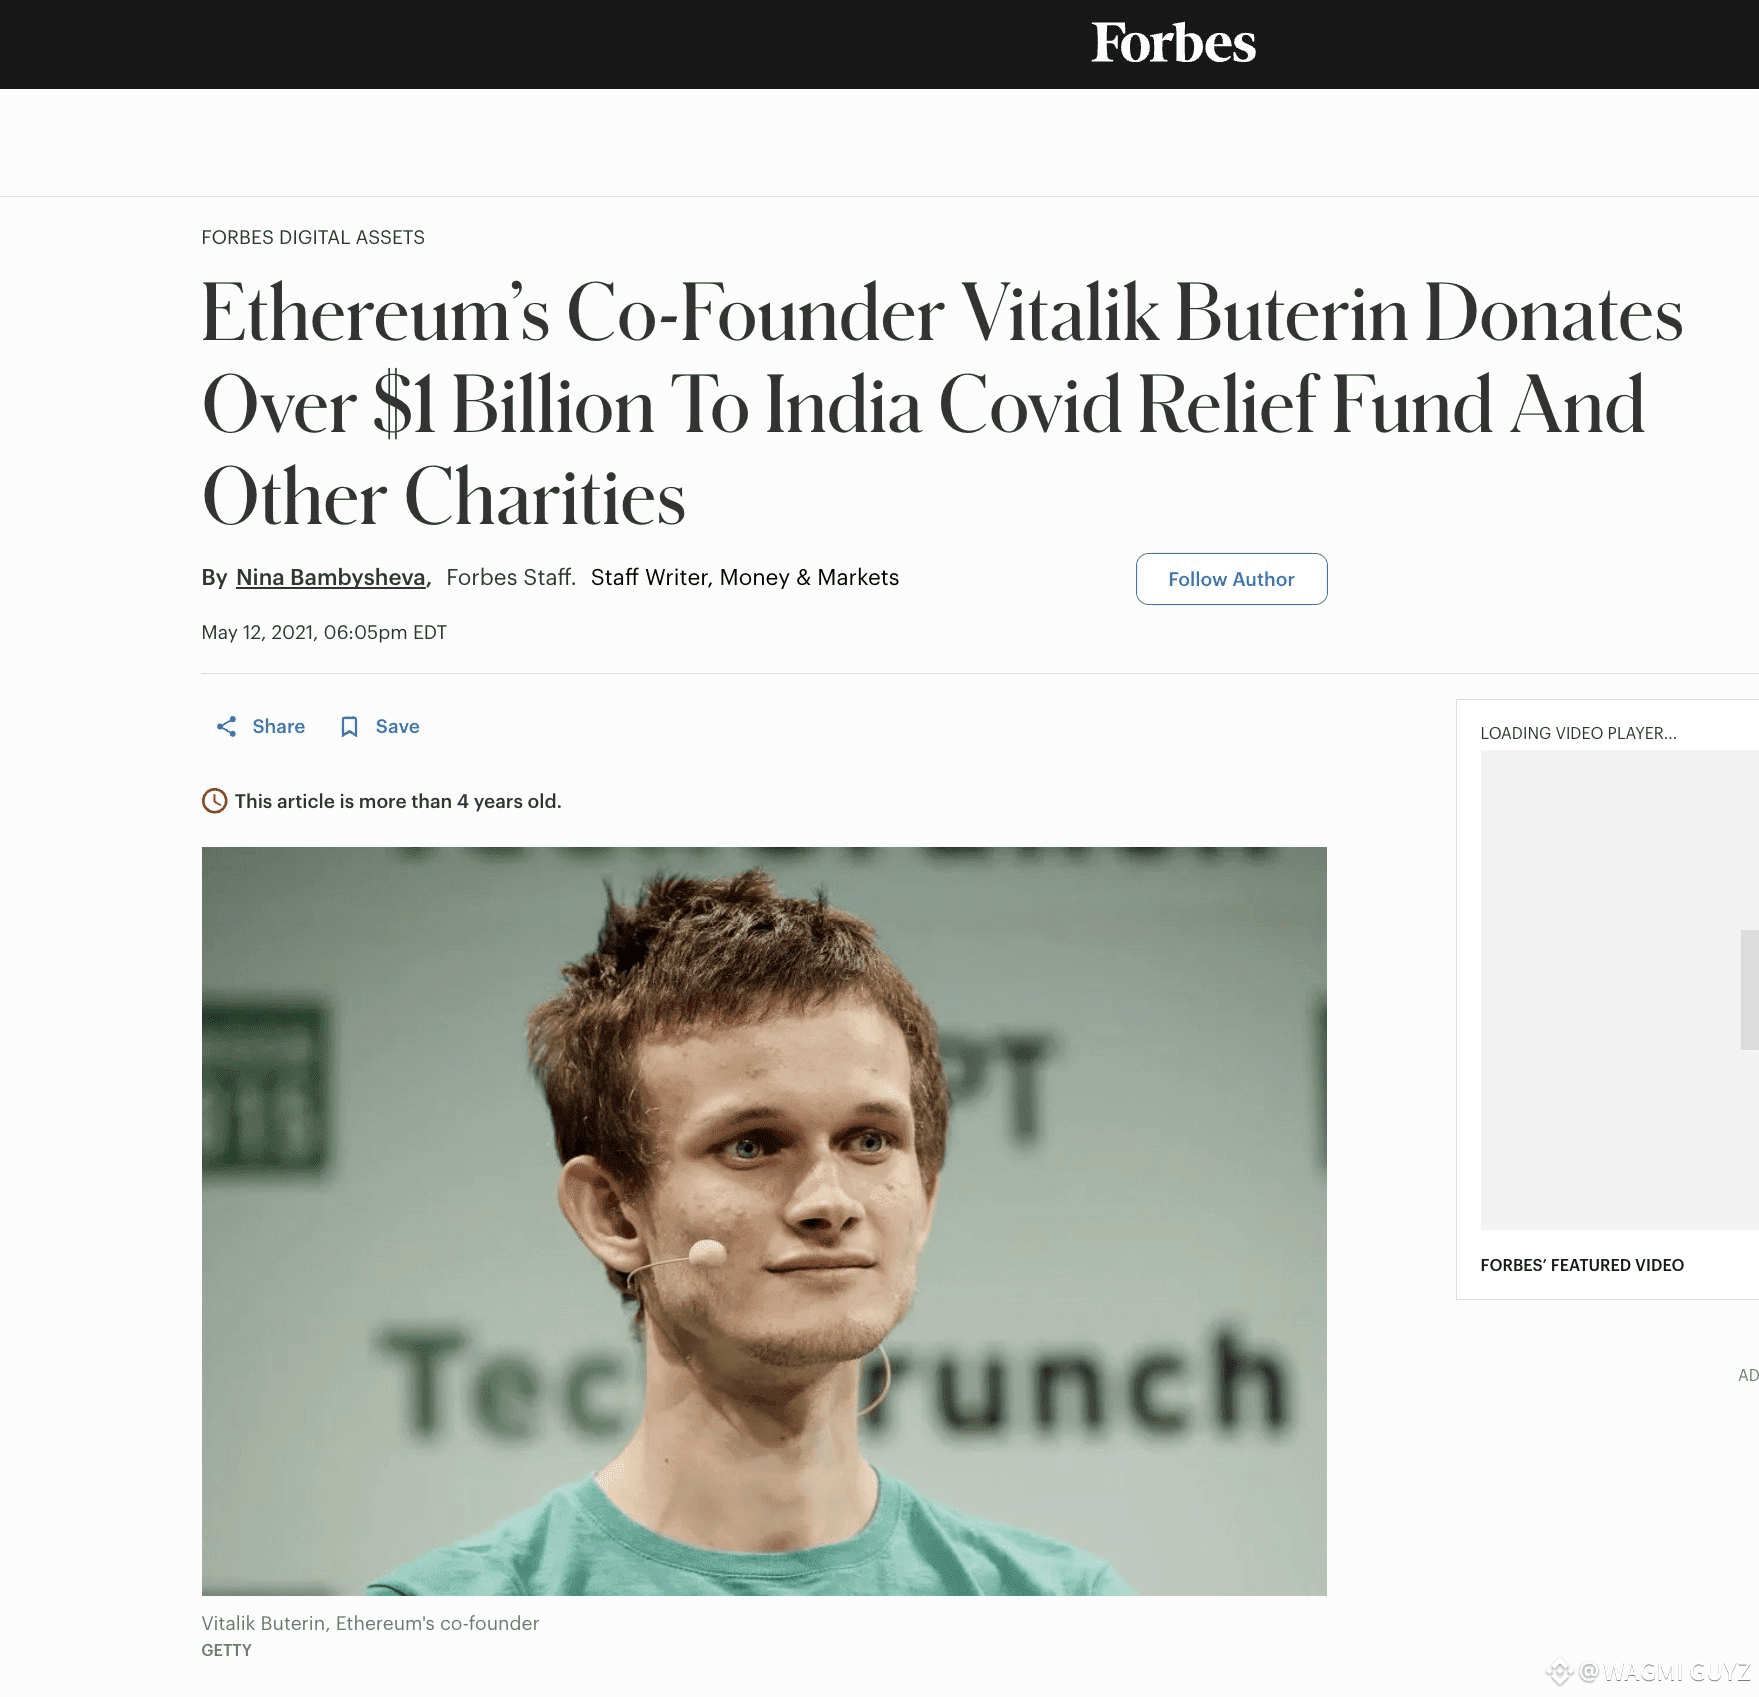
Task: Click the Share arrow icon
Action: (227, 727)
